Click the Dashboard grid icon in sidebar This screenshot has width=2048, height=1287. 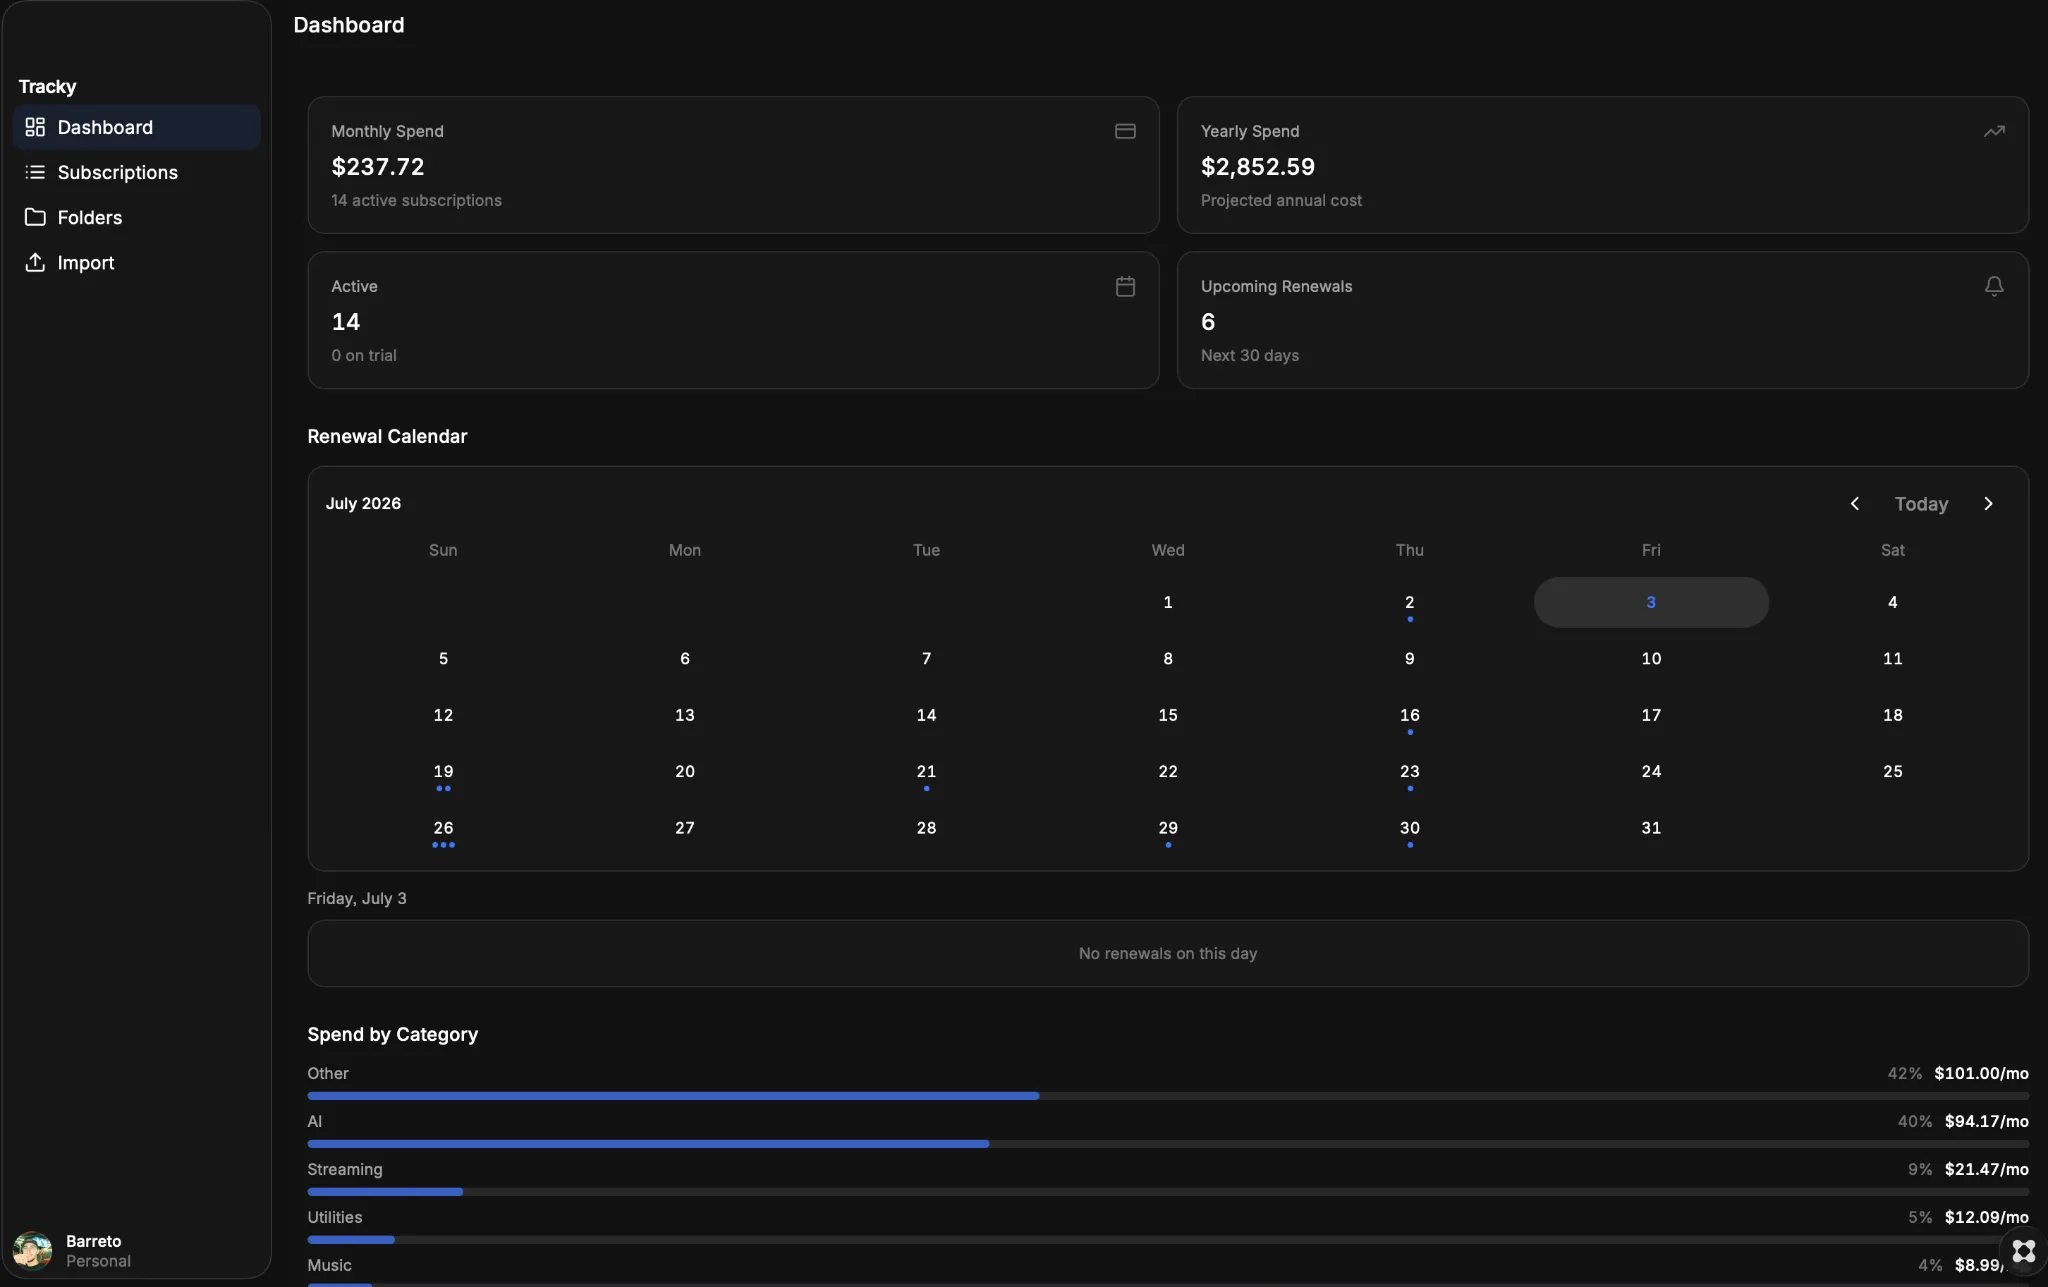35,127
